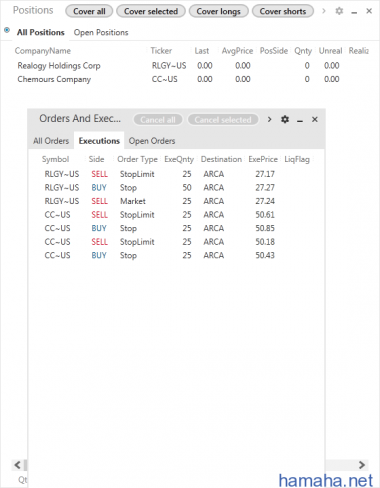Sort executions by Side column
Image resolution: width=380 pixels, height=488 pixels.
coord(96,159)
